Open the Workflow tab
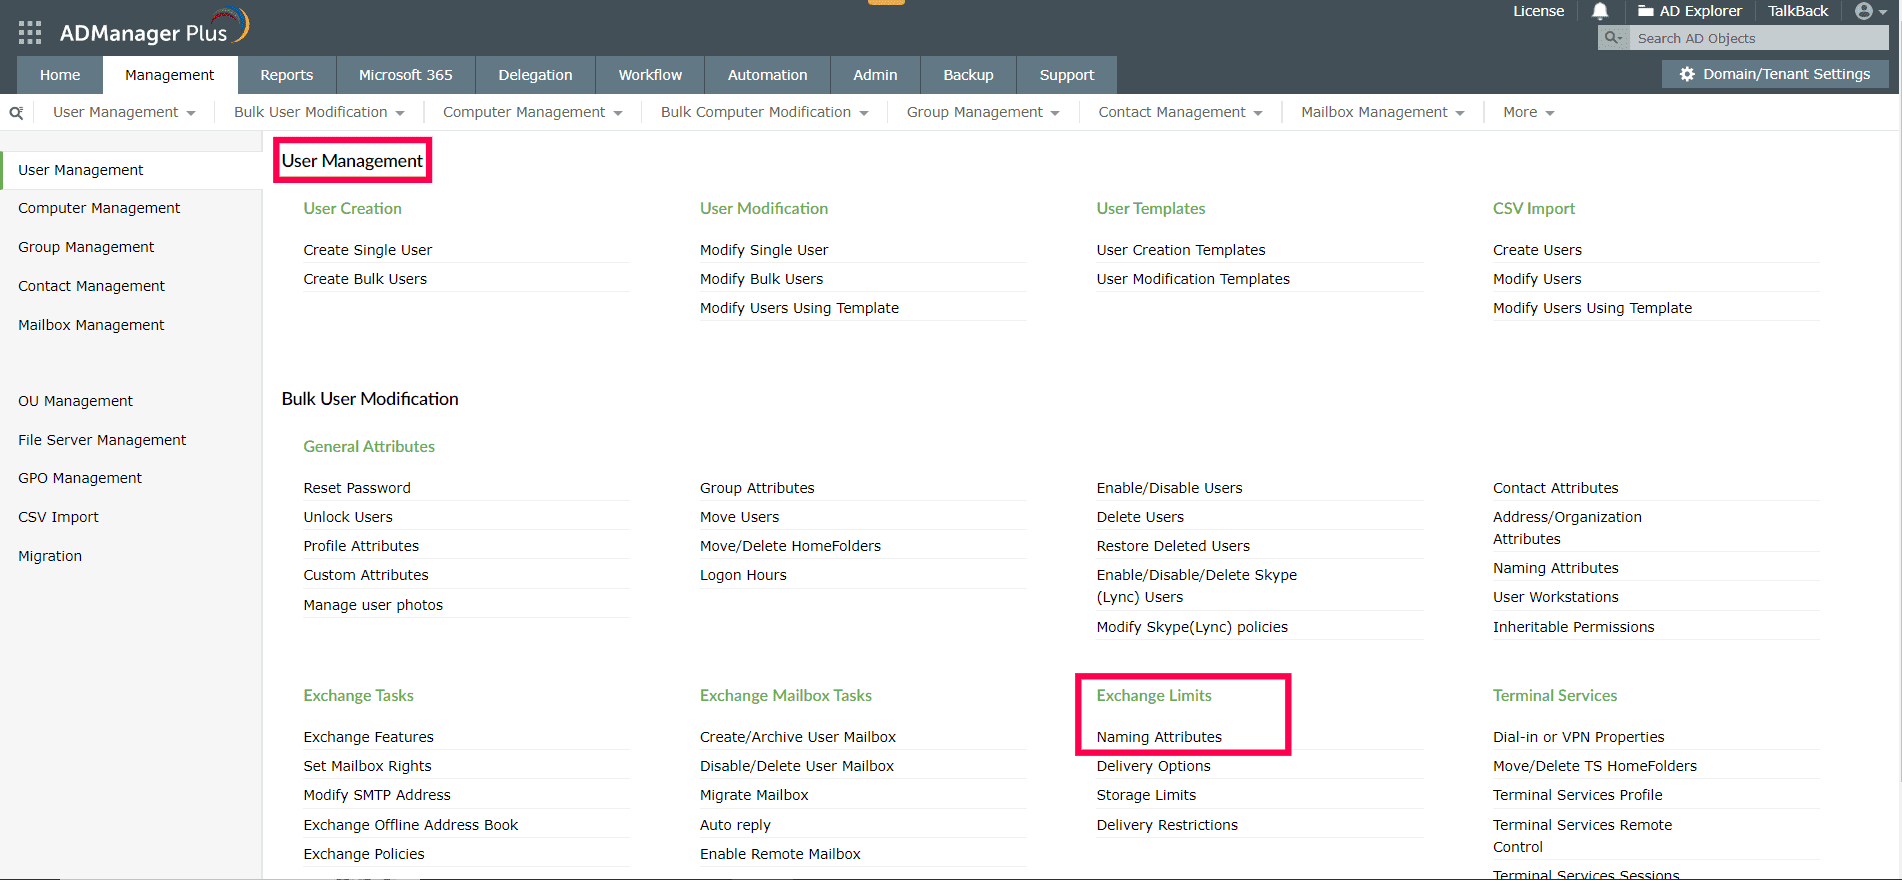 click(x=650, y=75)
